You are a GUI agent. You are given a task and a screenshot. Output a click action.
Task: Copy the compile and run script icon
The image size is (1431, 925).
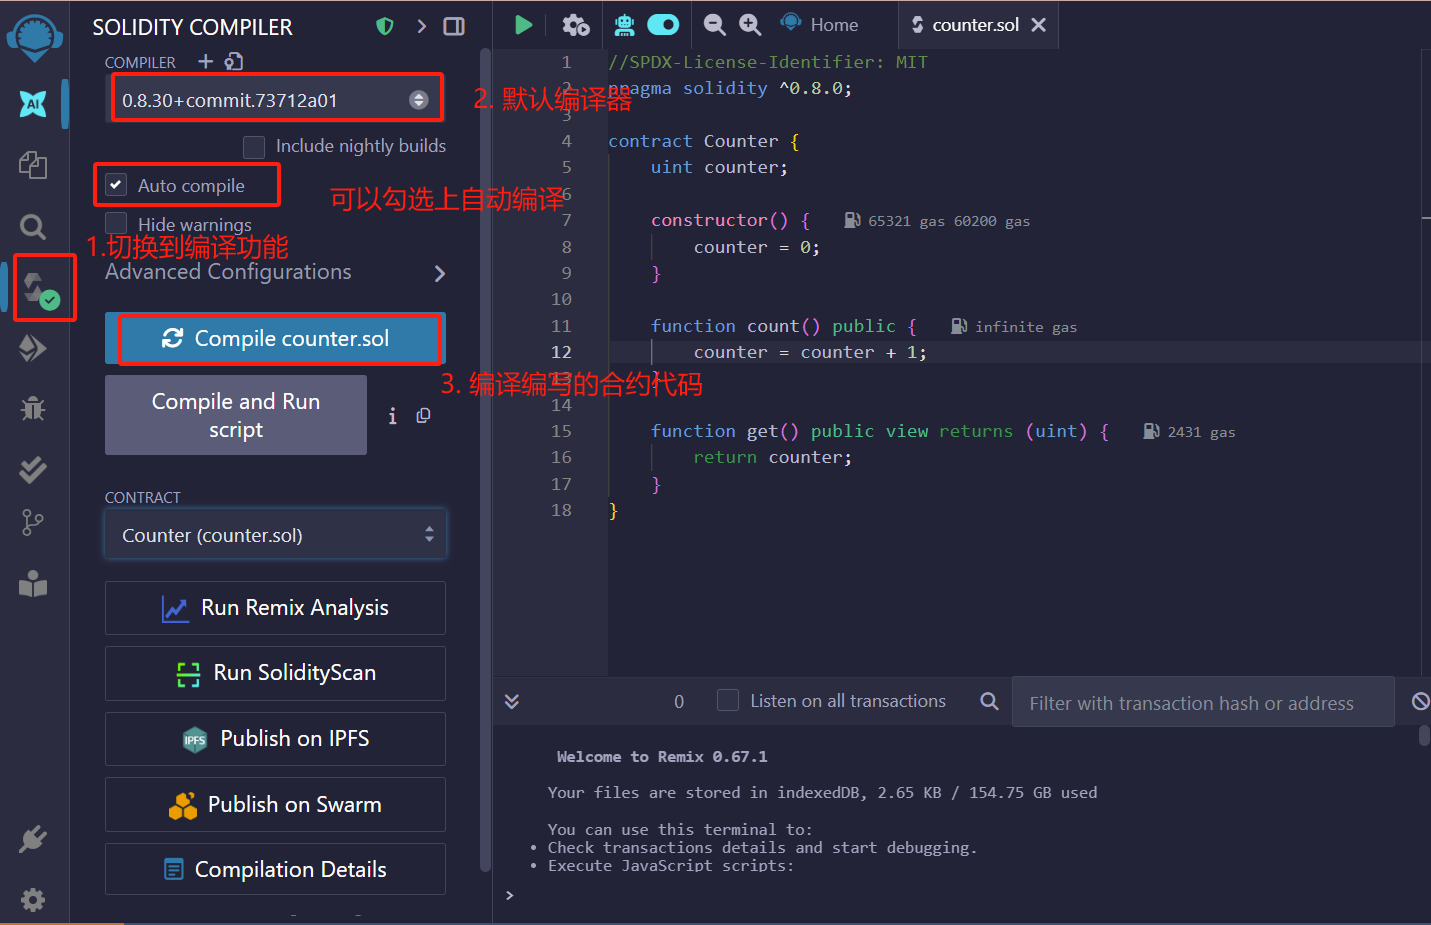[x=424, y=415]
